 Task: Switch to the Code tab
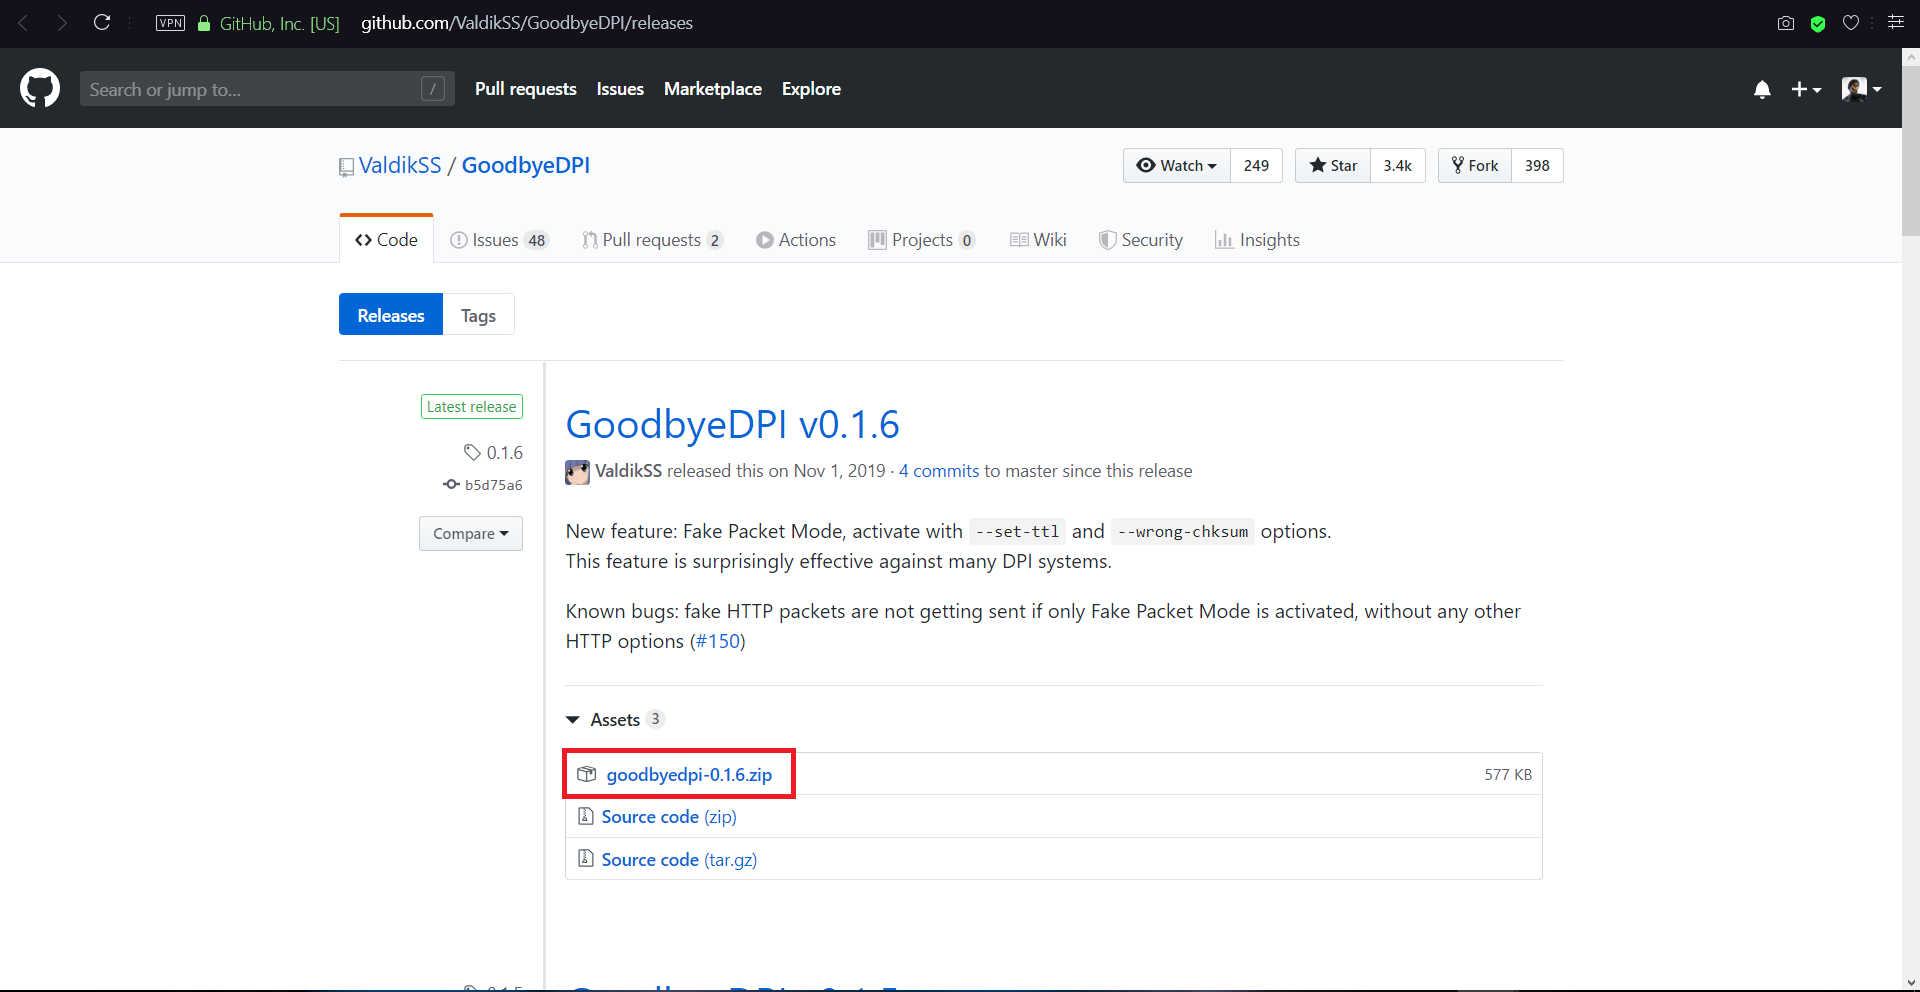[x=386, y=240]
